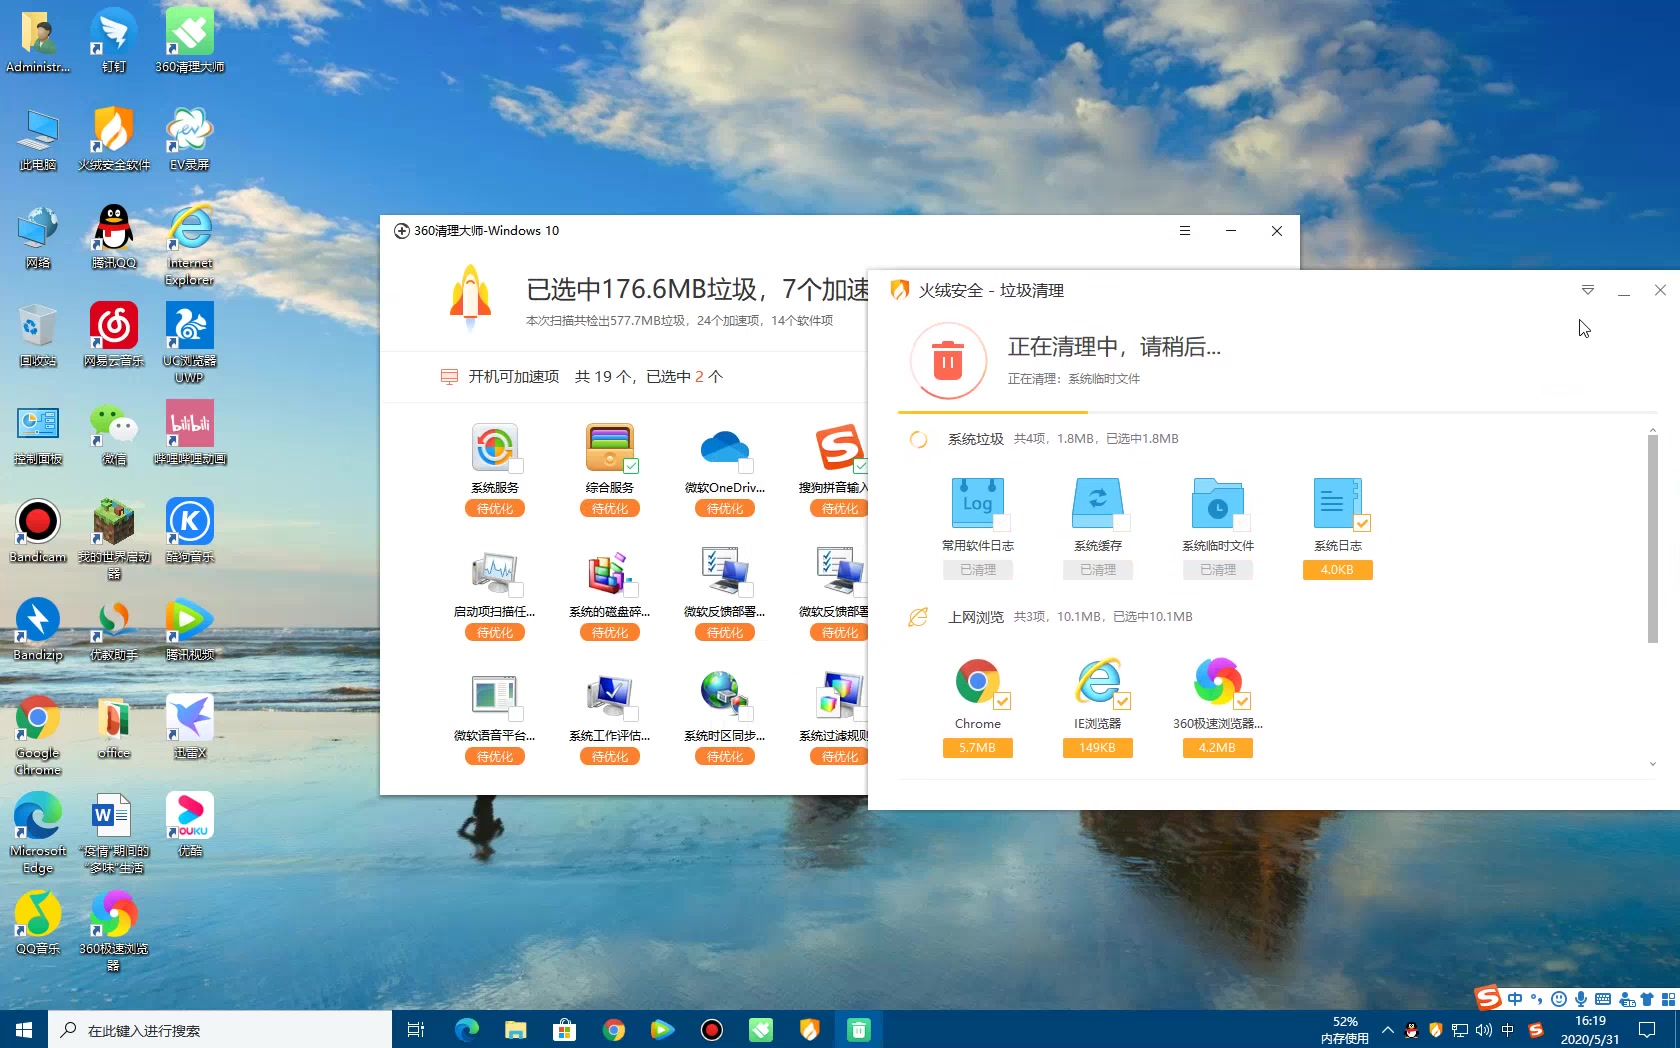The width and height of the screenshot is (1680, 1048).
Task: Click vertical scrollbar thumb in 火绒 list
Action: 1653,539
